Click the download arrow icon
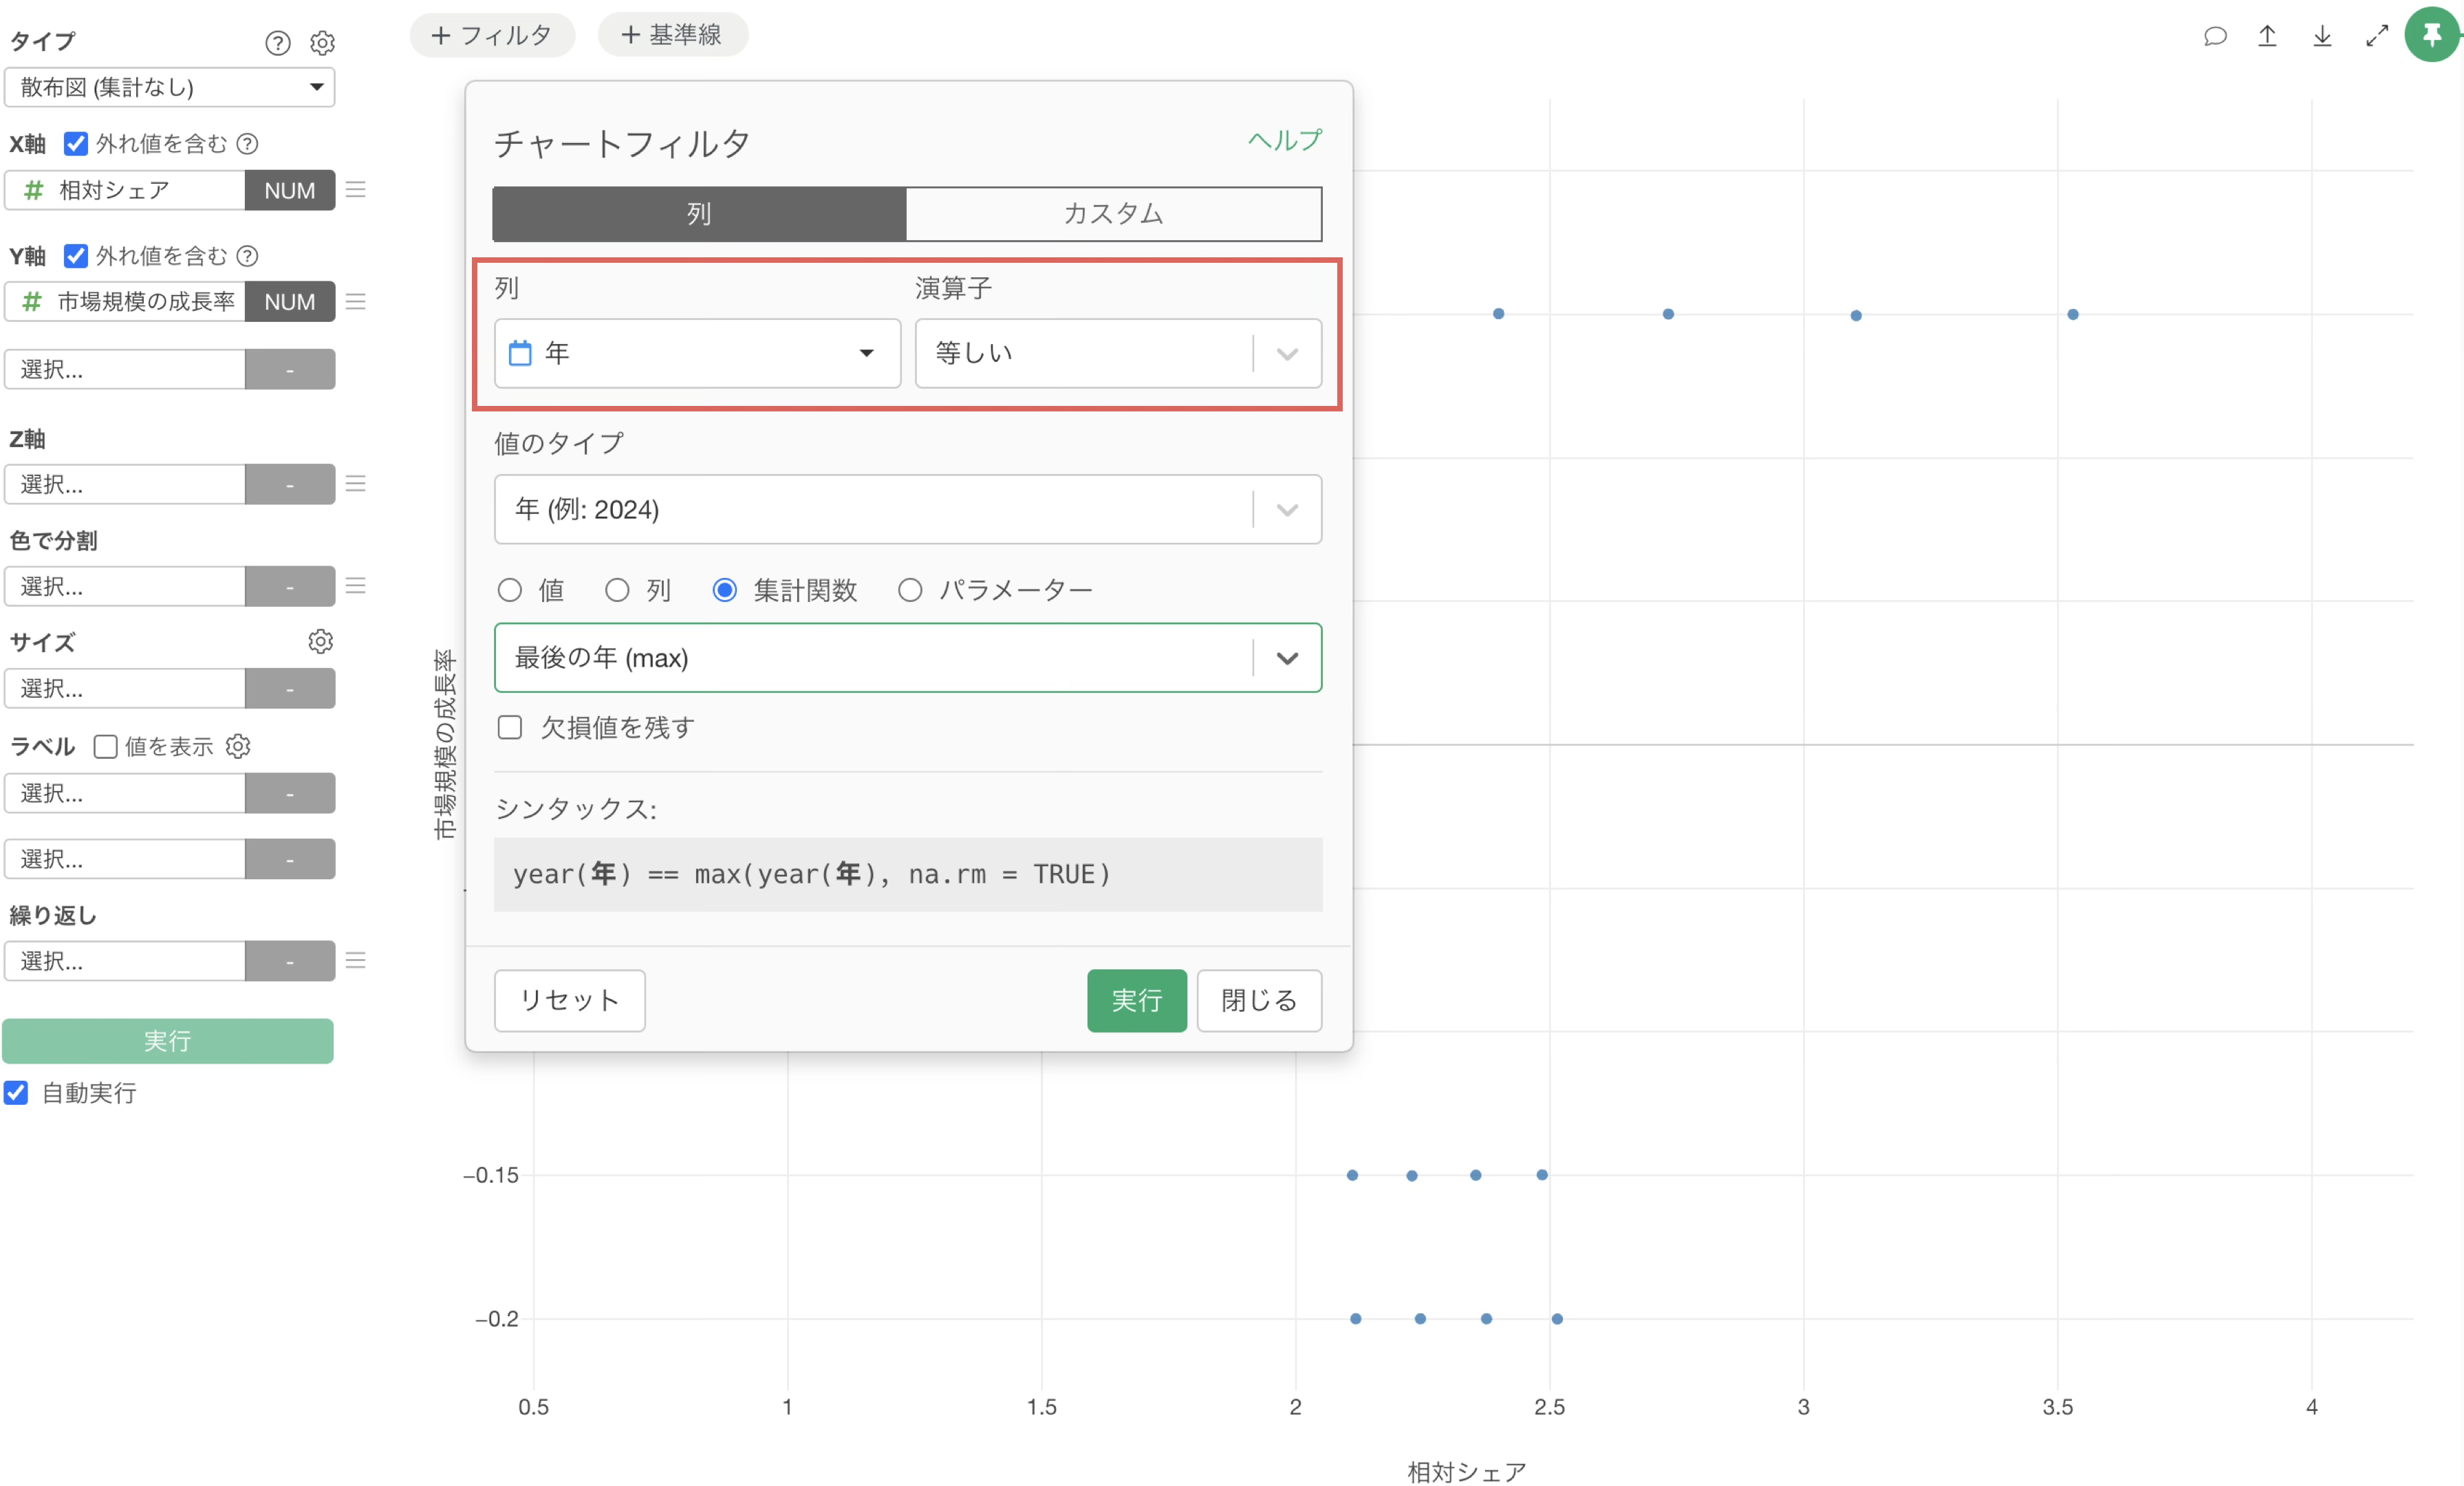 point(2322,36)
